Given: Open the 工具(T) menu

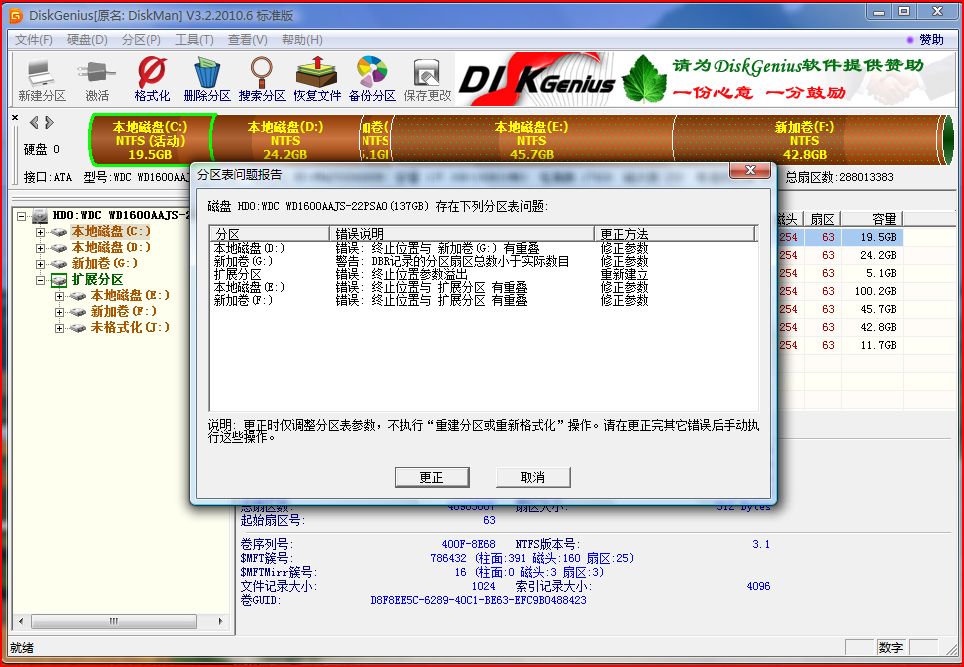Looking at the screenshot, I should coord(194,39).
